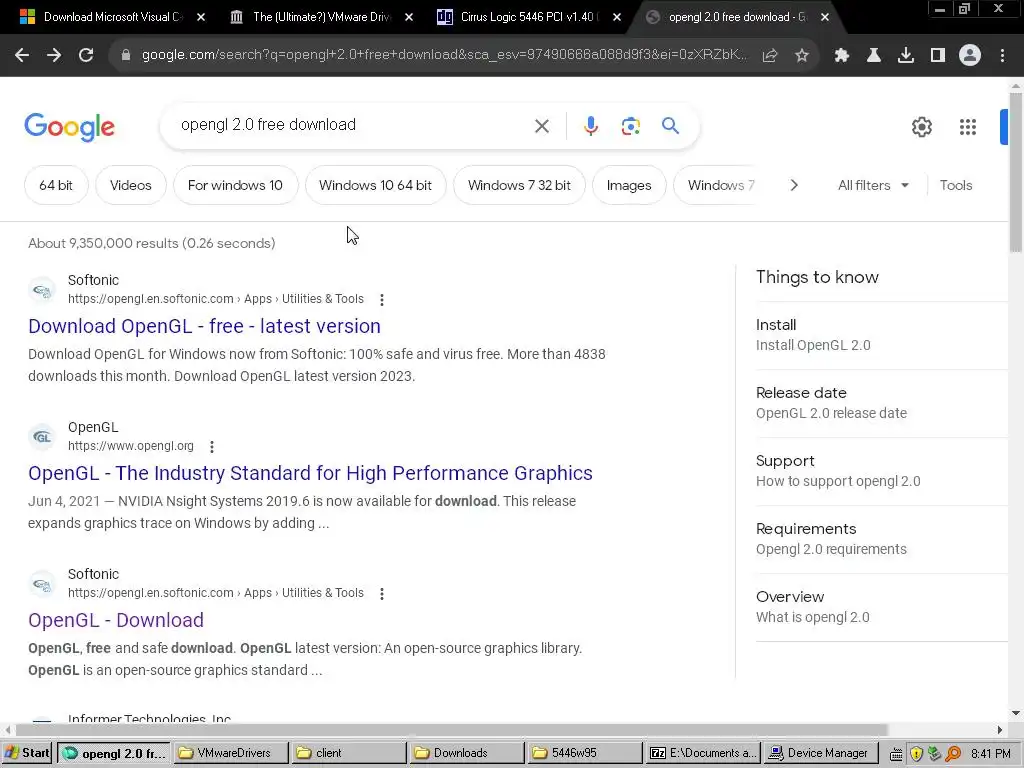
Task: View site lock info in address bar
Action: click(126, 56)
